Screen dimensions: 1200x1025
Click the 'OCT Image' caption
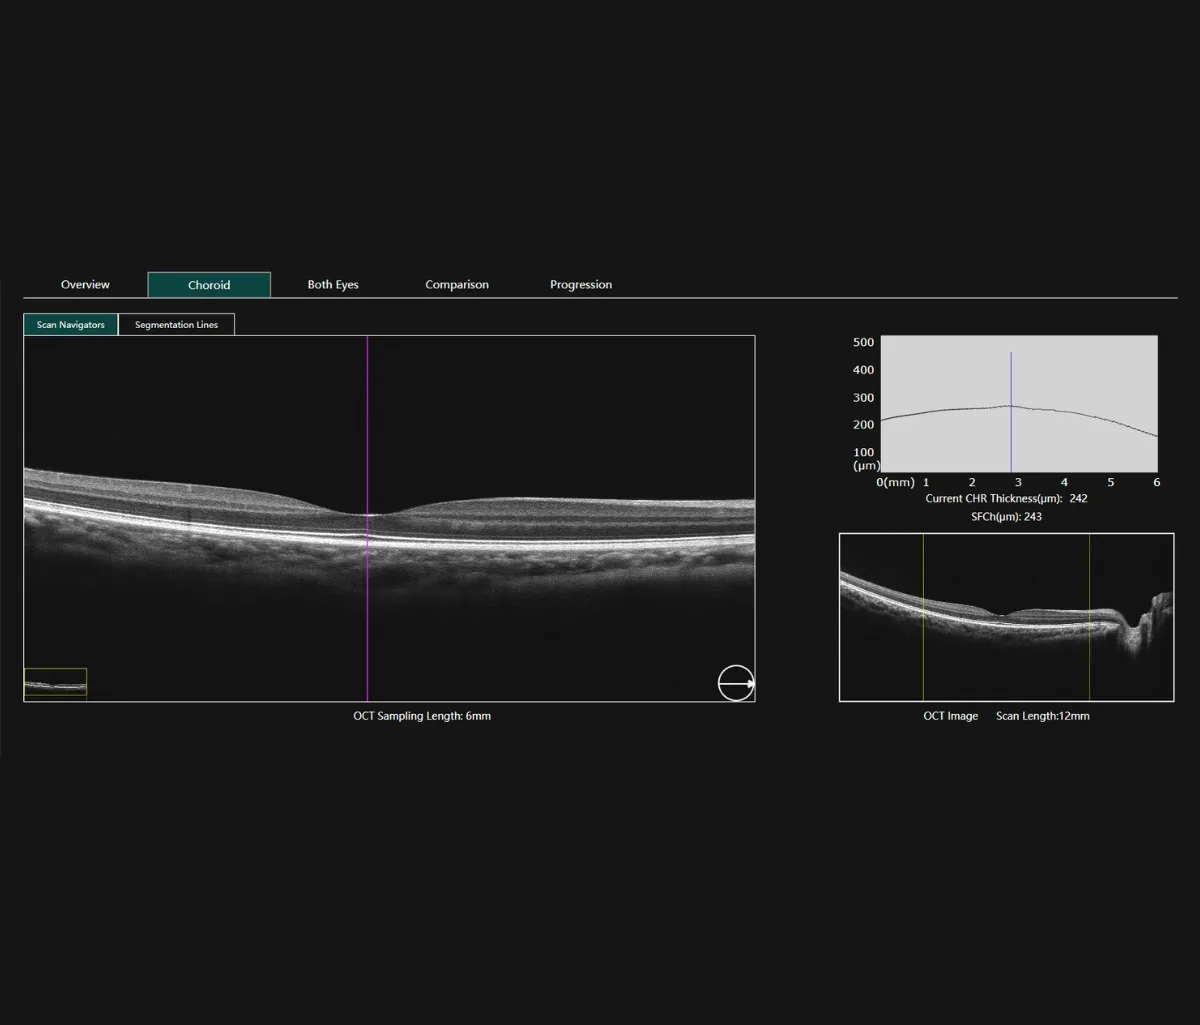coord(950,716)
